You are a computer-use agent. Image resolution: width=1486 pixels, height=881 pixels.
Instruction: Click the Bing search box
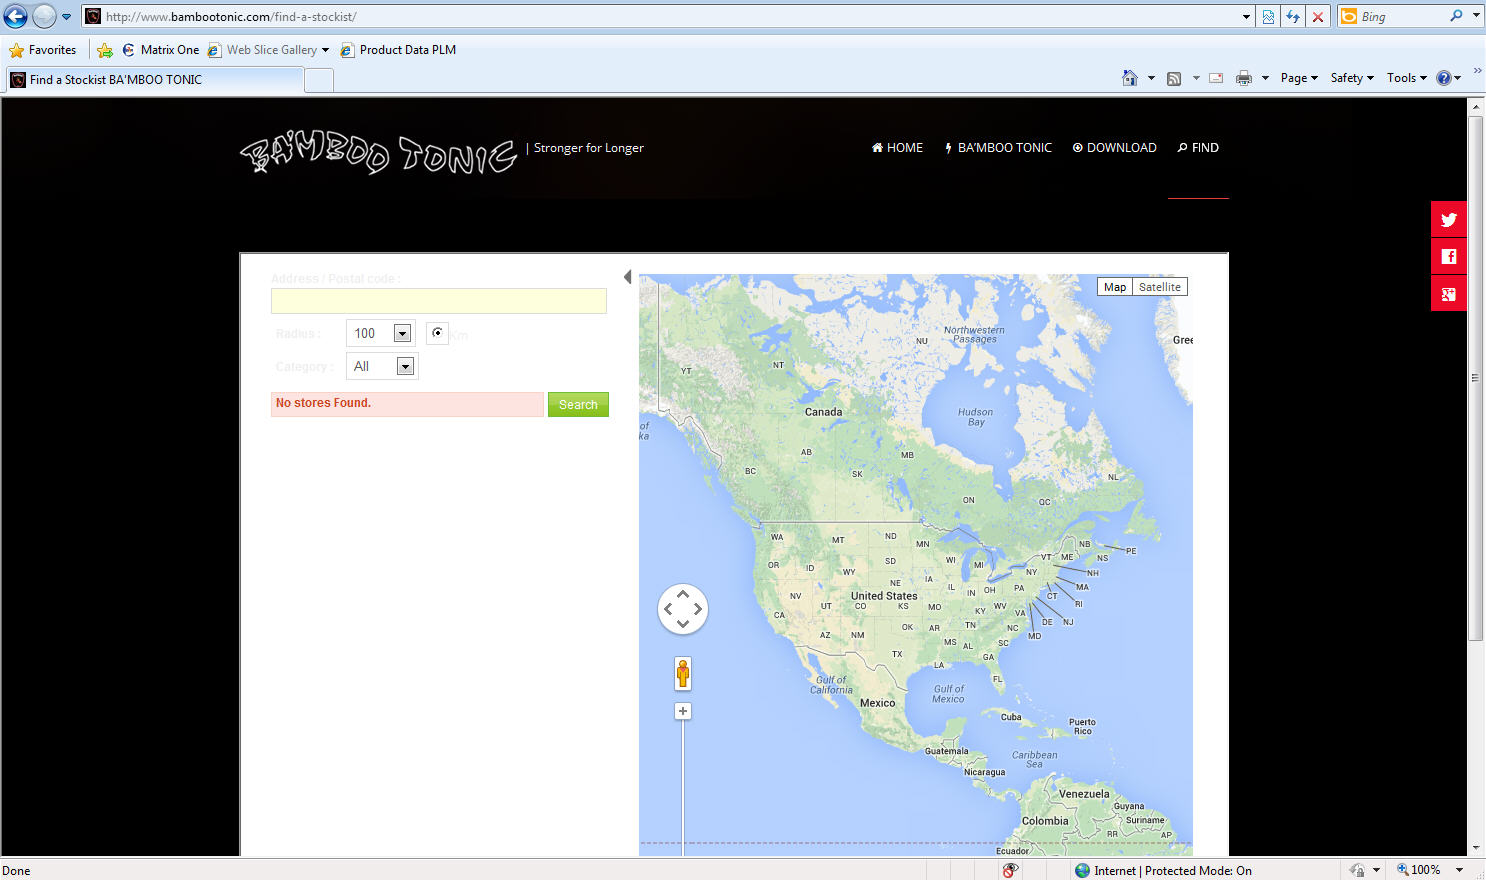[1400, 17]
